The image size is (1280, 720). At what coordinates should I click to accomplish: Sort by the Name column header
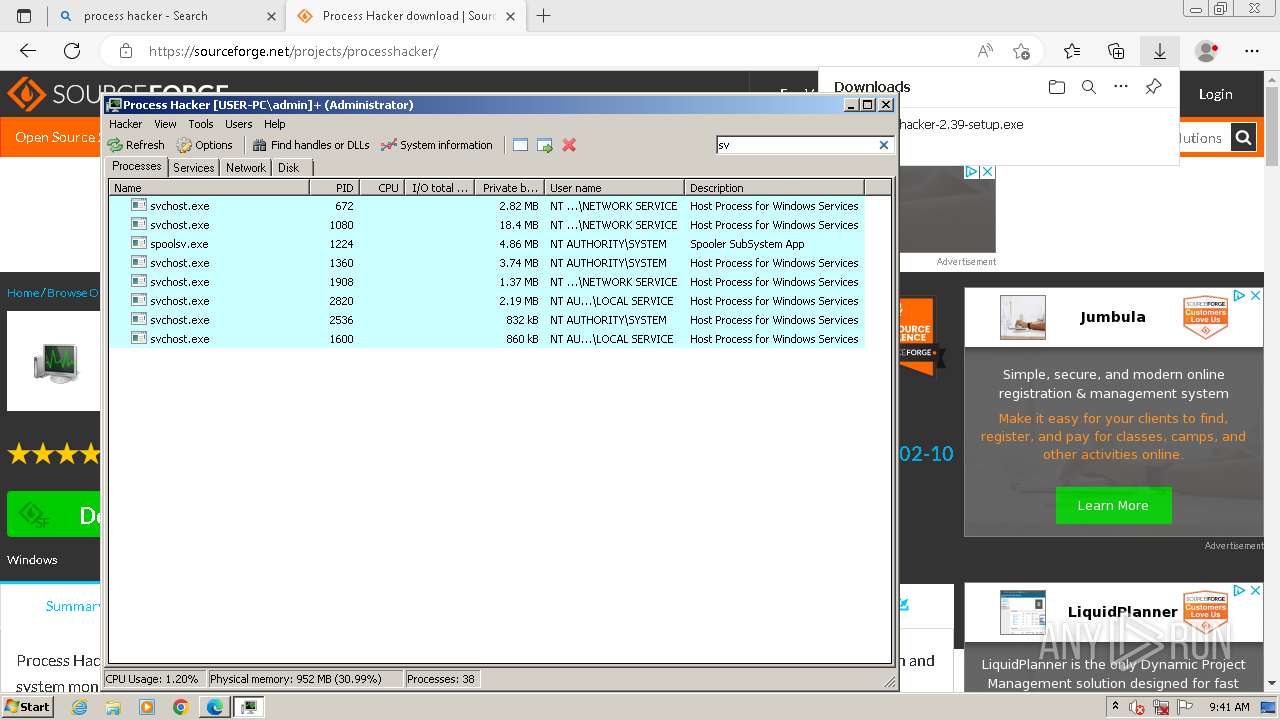(x=209, y=187)
